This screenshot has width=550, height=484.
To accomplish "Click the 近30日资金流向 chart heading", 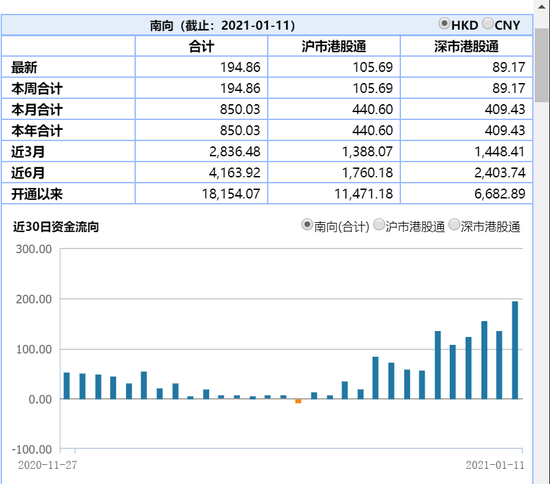I will click(56, 227).
